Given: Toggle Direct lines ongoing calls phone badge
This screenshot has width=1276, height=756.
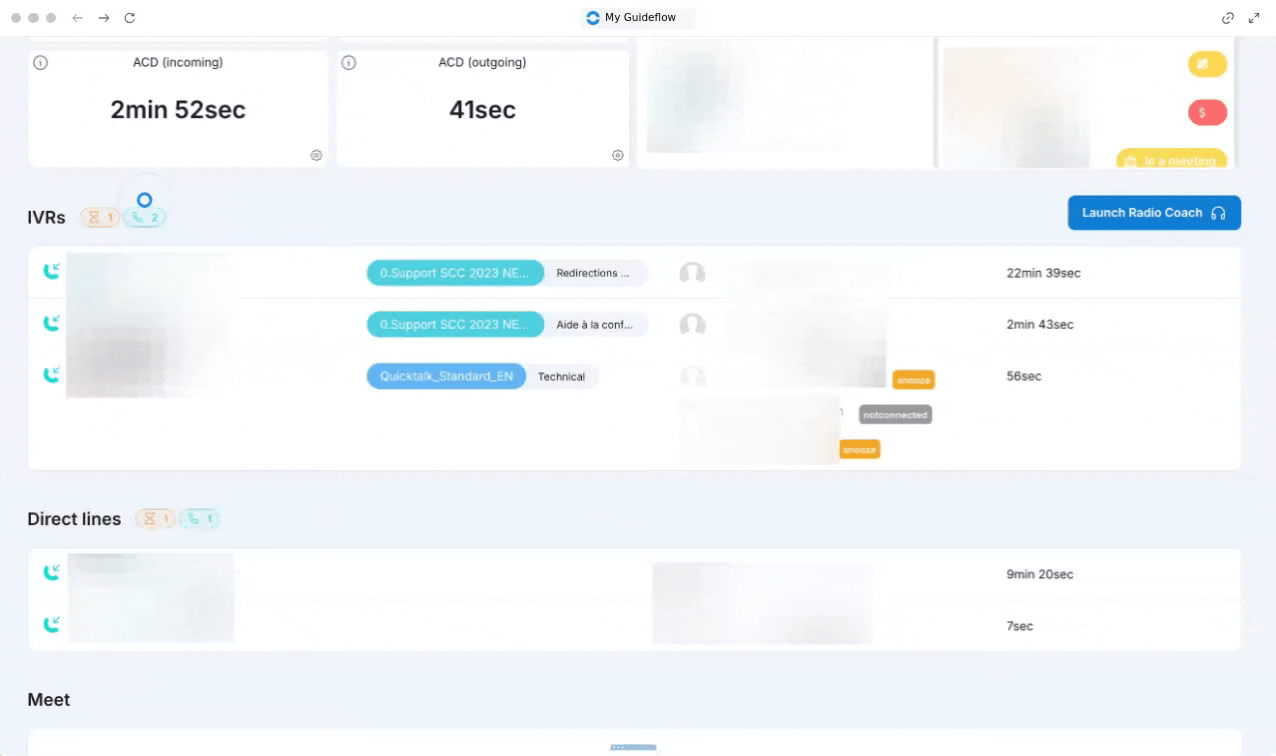Looking at the screenshot, I should [199, 519].
